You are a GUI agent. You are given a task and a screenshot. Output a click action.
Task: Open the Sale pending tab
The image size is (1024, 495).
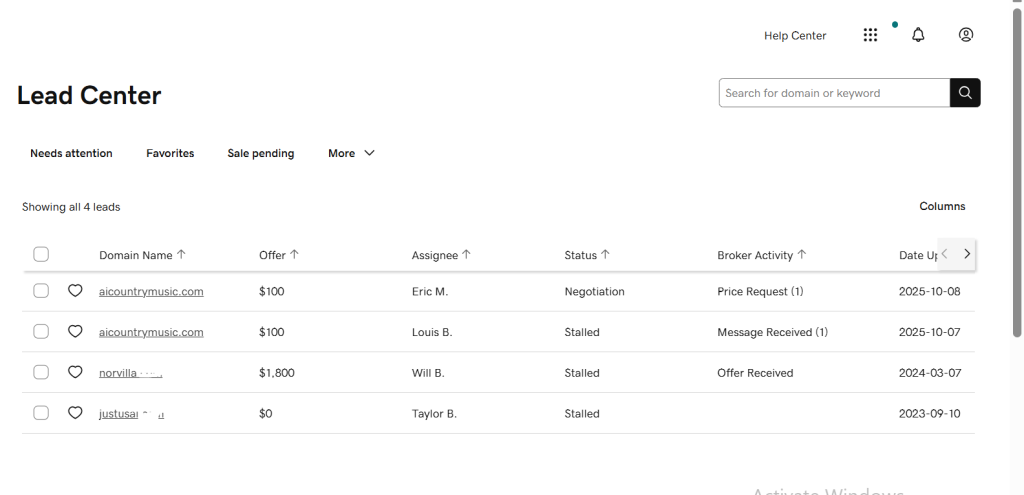[261, 153]
